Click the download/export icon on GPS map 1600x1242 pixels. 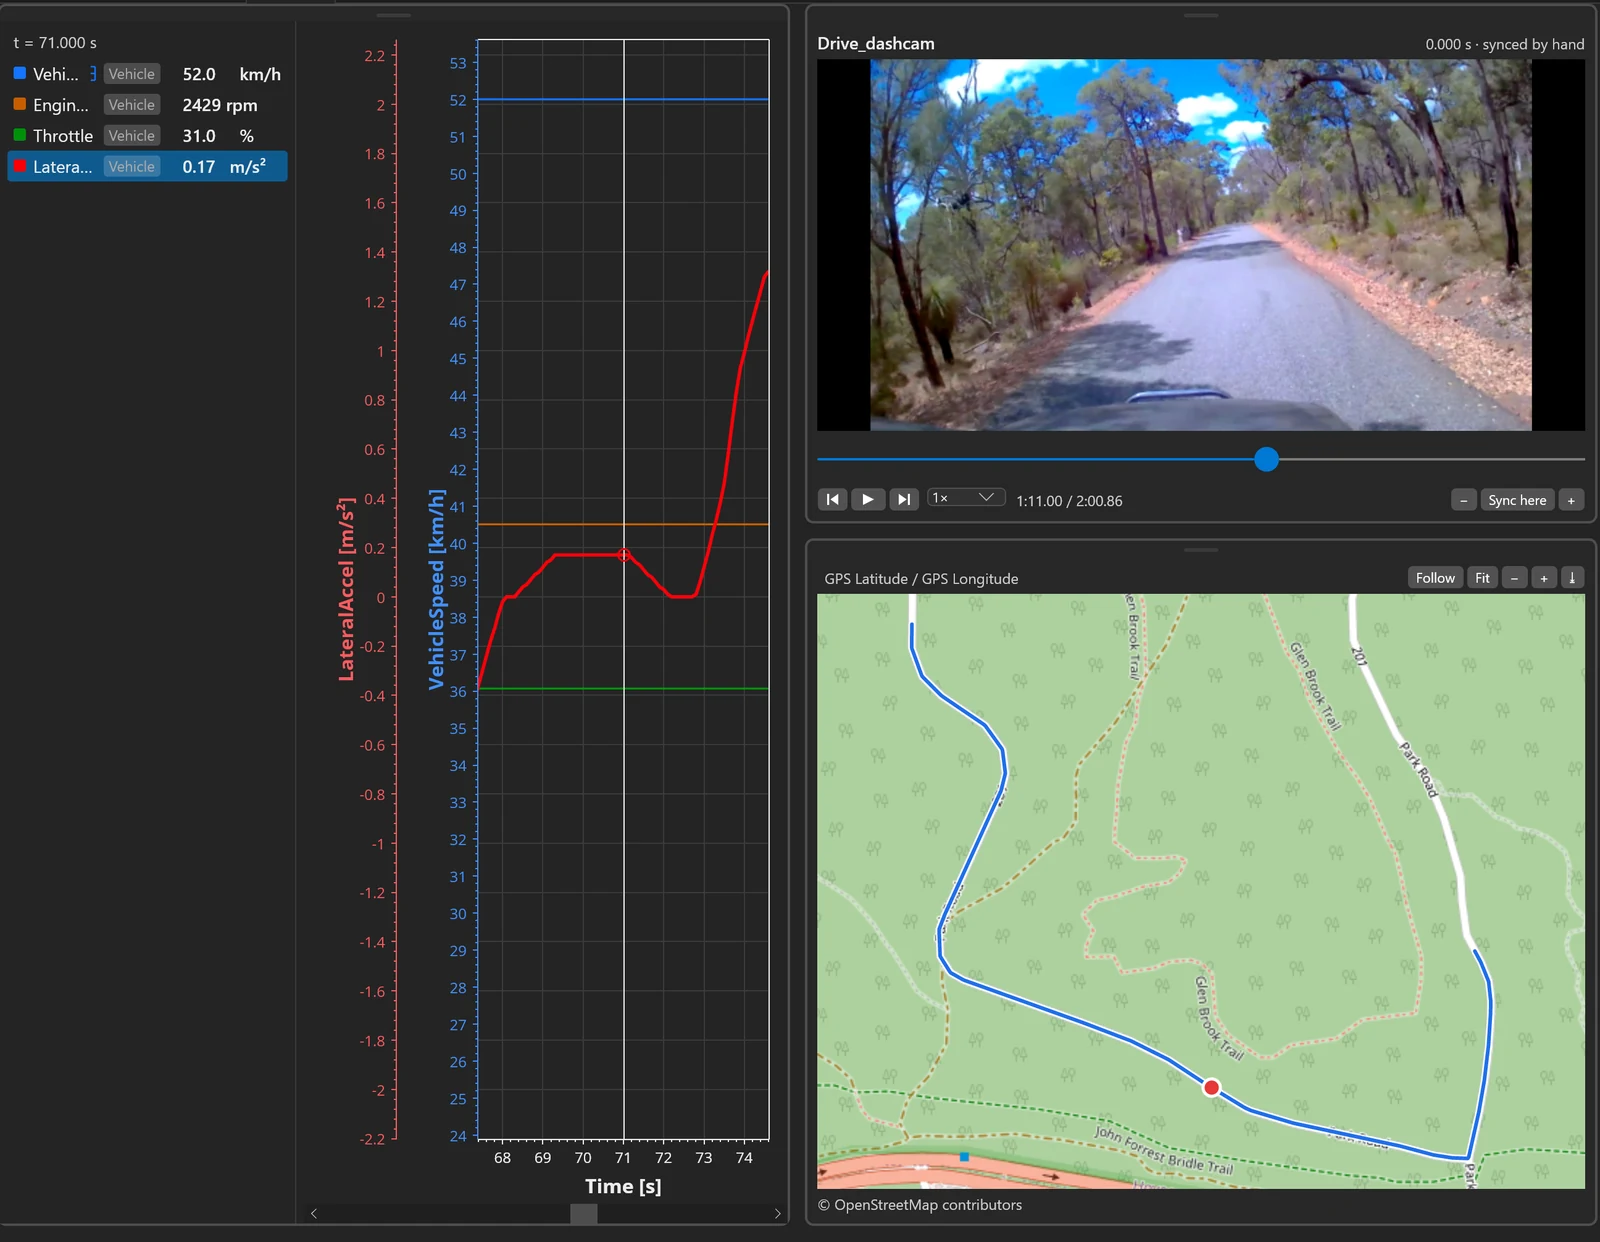tap(1572, 578)
